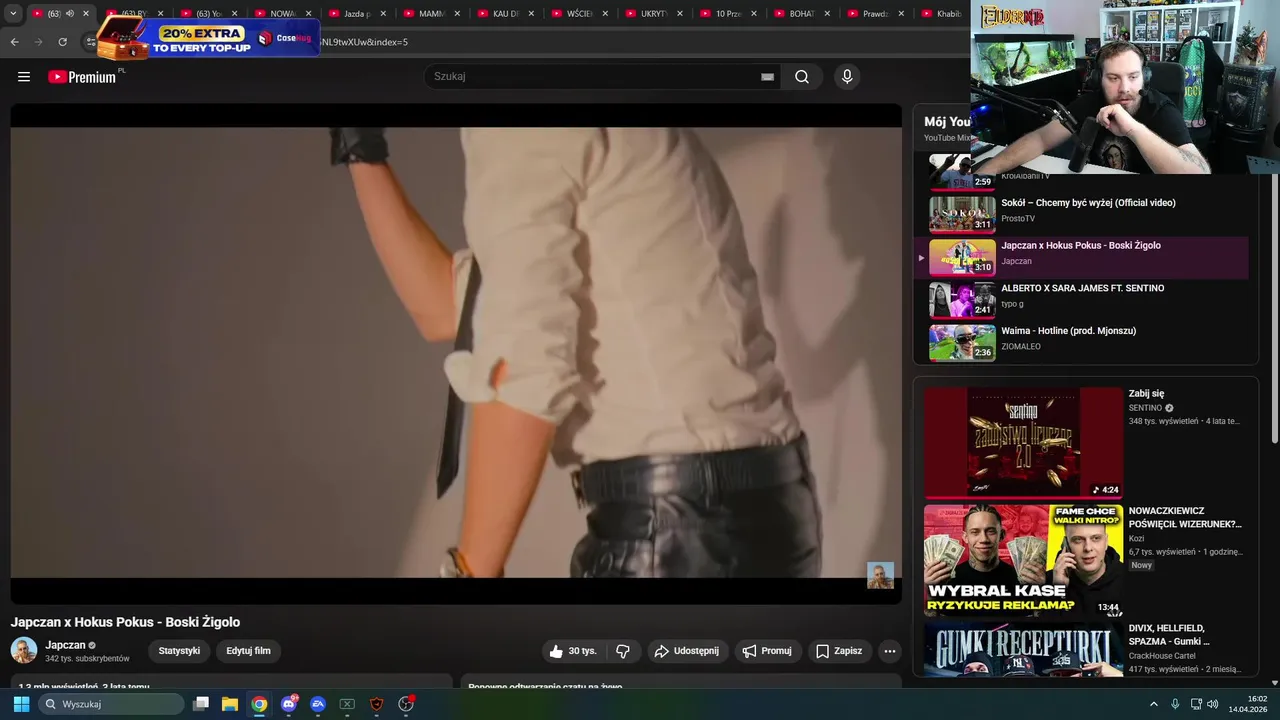
Task: Open the clock and date 16:02
Action: [1248, 704]
